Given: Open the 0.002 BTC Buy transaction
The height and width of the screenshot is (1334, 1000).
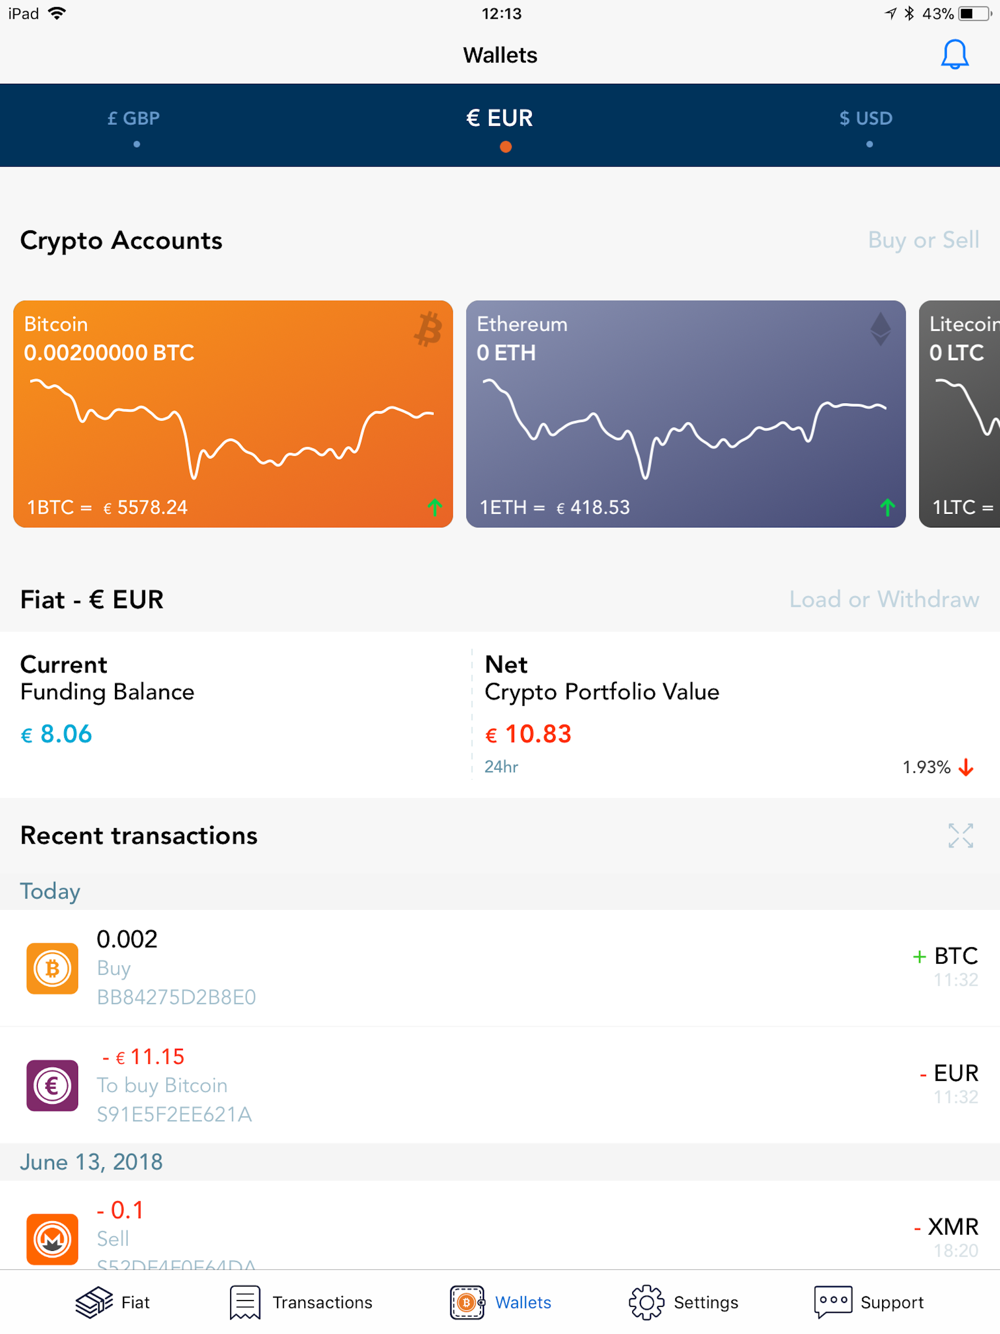Looking at the screenshot, I should pyautogui.click(x=500, y=968).
